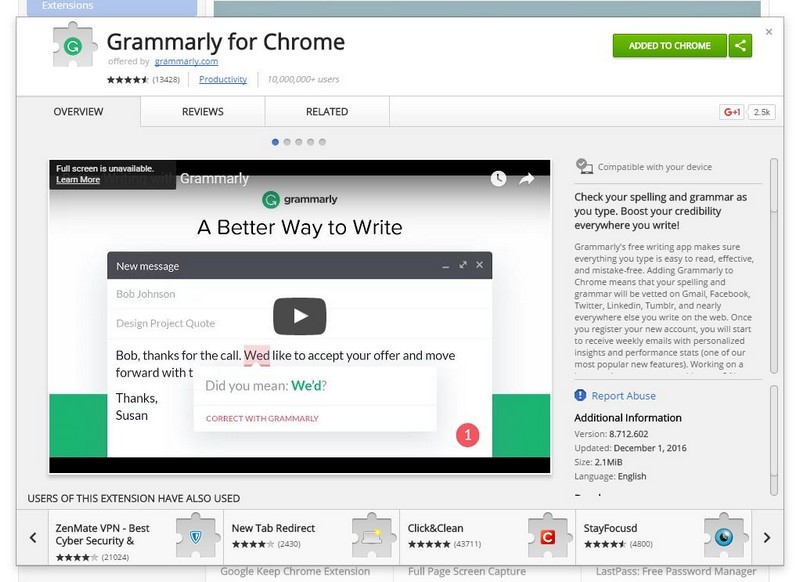The image size is (800, 582).
Task: Click the Click&Clean red C icon
Action: [548, 537]
